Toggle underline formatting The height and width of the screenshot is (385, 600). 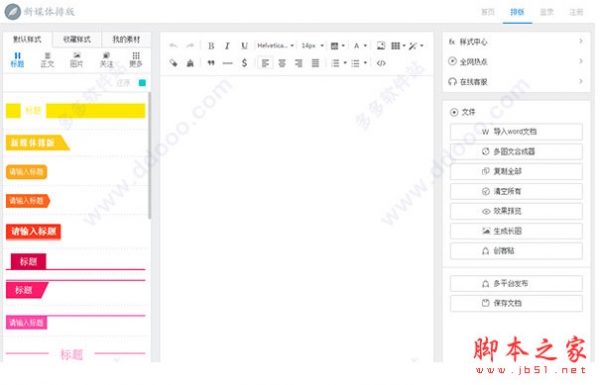coord(244,46)
